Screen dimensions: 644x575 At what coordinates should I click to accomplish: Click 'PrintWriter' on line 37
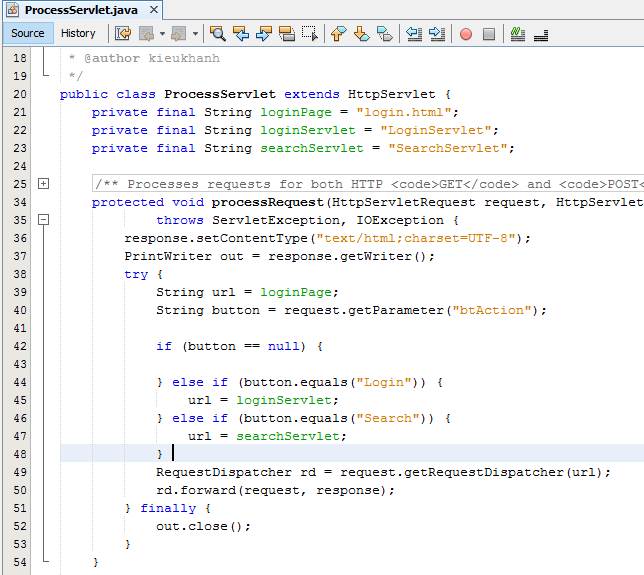point(168,256)
